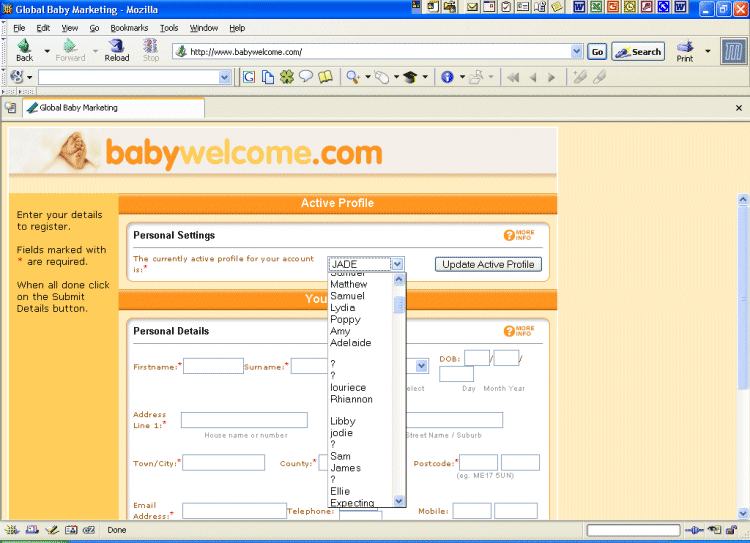Click the Firstname input field
This screenshot has width=750, height=543.
213,366
